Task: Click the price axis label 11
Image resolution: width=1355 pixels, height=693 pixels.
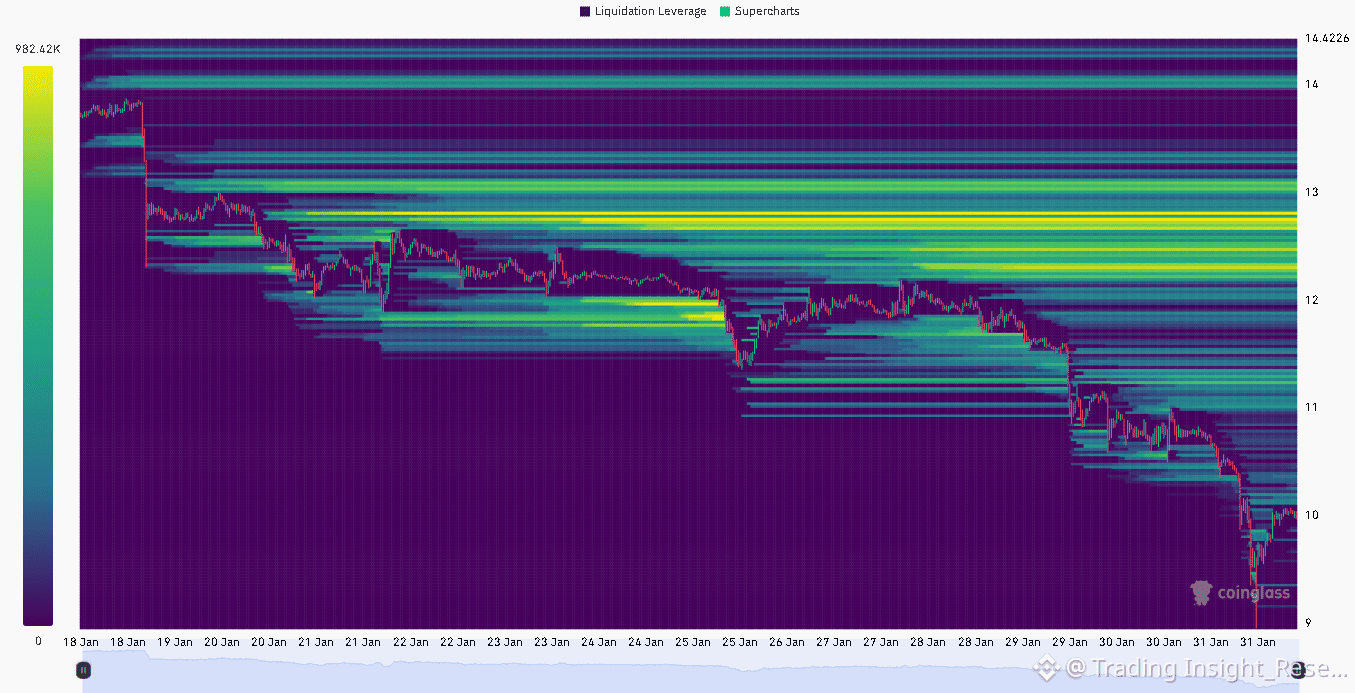Action: point(1310,407)
